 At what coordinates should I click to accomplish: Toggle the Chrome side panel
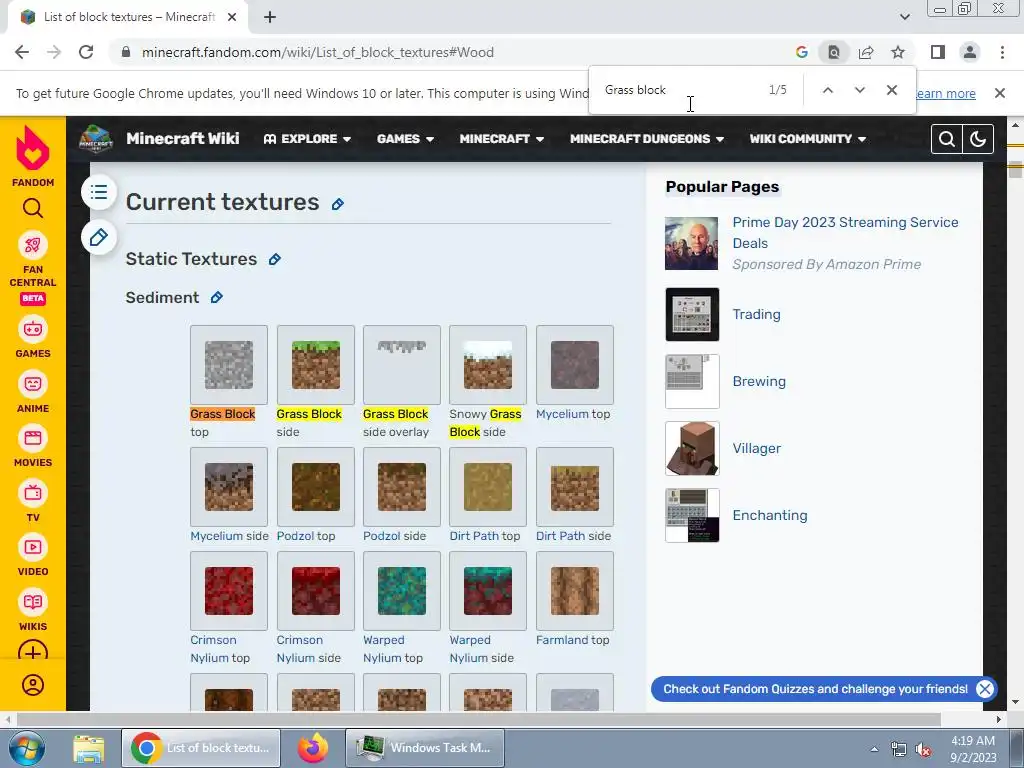938,52
